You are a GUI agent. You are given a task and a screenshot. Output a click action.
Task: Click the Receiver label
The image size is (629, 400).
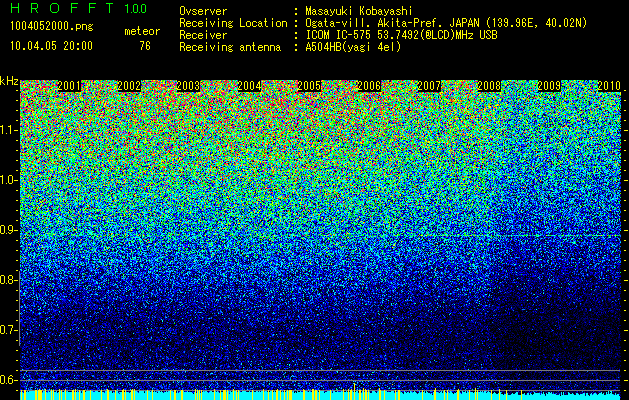click(x=203, y=35)
